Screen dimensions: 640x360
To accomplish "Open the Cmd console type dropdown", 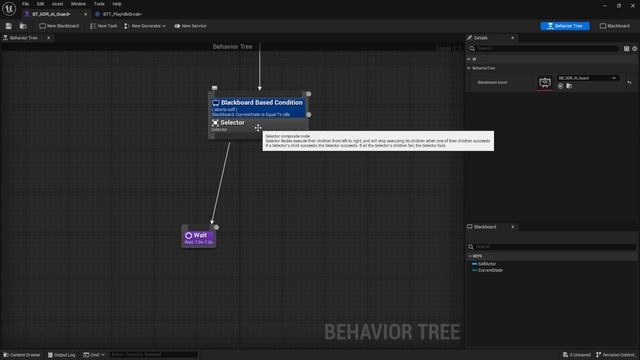I will pyautogui.click(x=94, y=355).
